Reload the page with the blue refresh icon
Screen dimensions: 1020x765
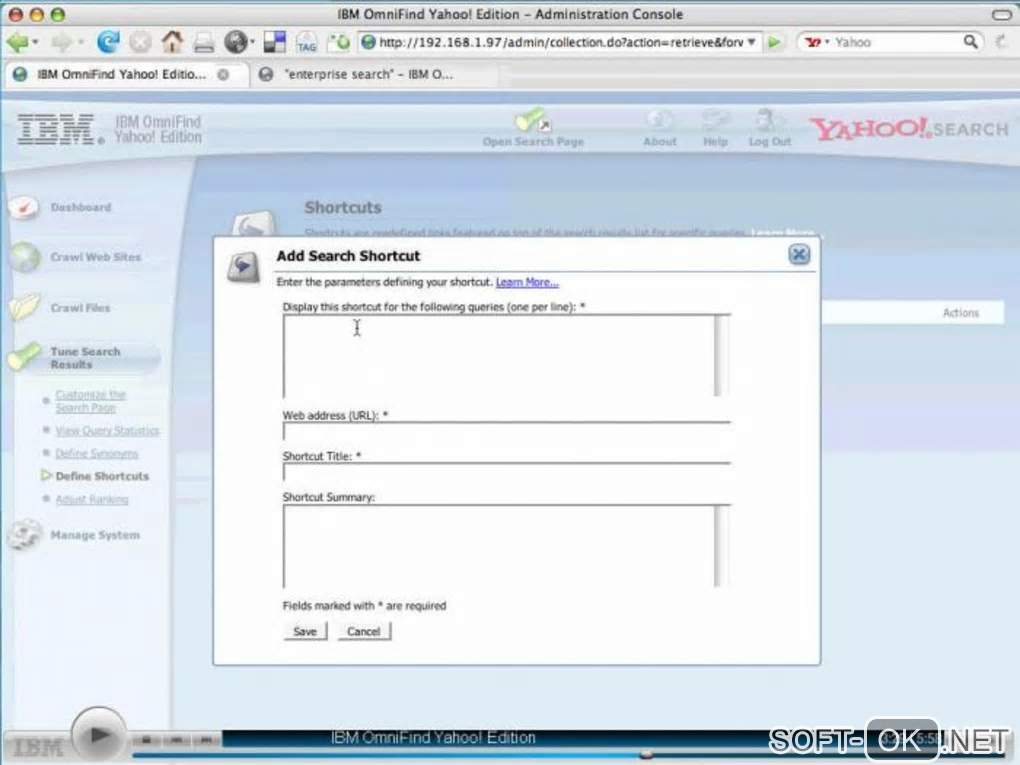(108, 42)
